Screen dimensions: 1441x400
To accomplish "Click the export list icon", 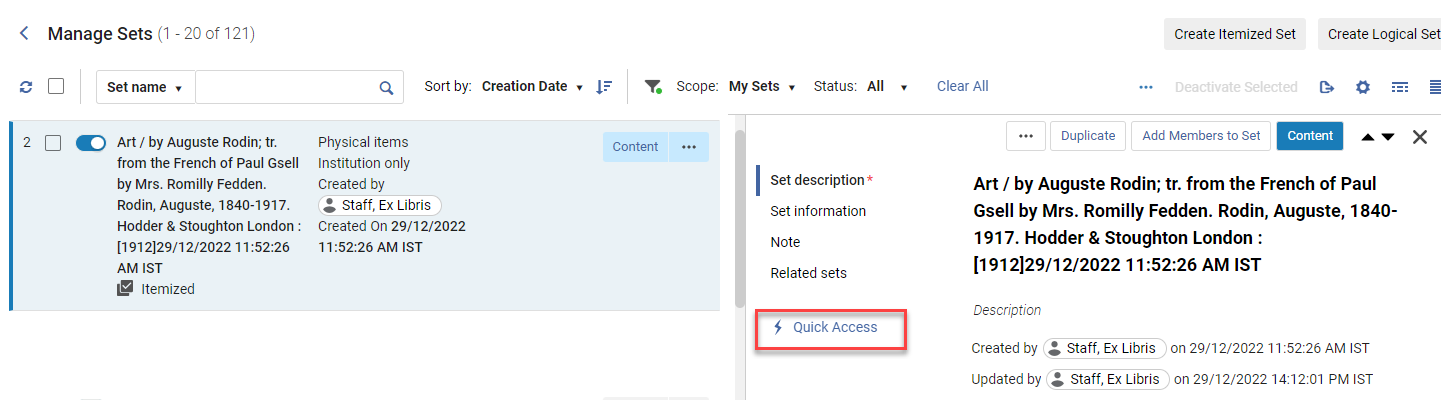I will 1327,87.
